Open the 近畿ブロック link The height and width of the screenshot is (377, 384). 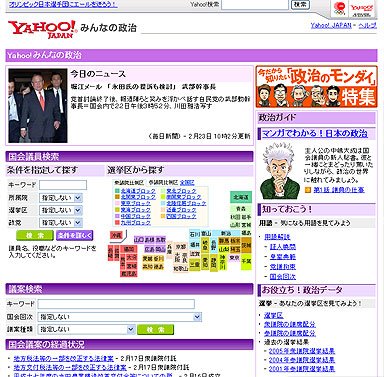pos(181,210)
